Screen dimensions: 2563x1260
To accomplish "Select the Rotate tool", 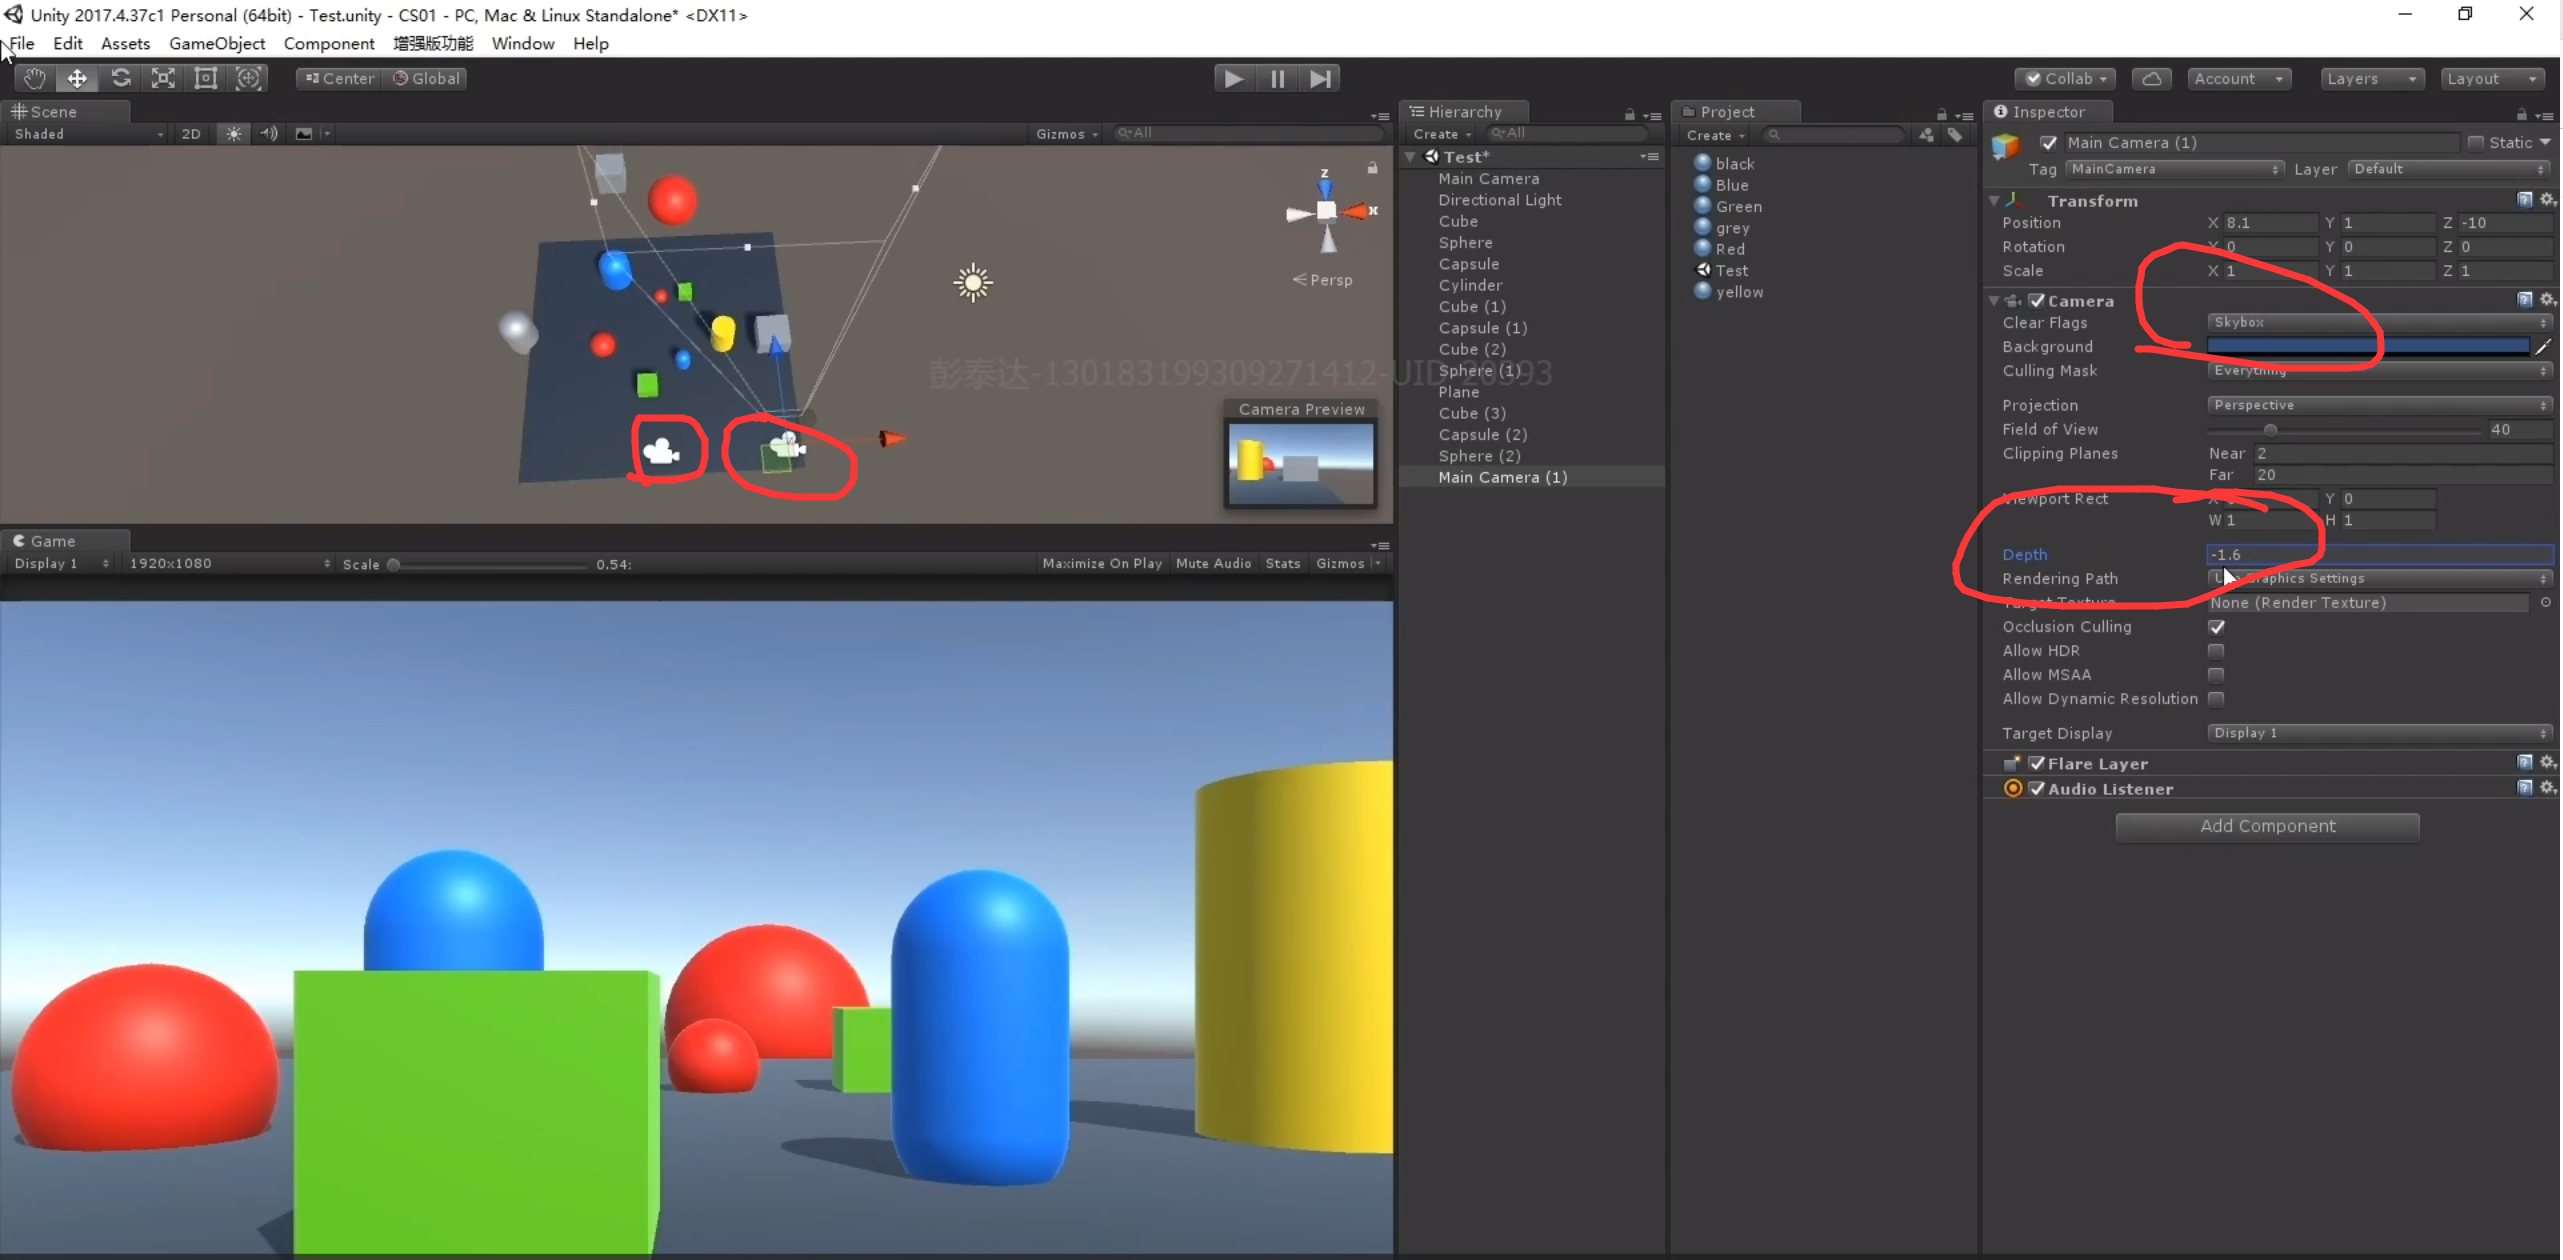I will coord(120,78).
